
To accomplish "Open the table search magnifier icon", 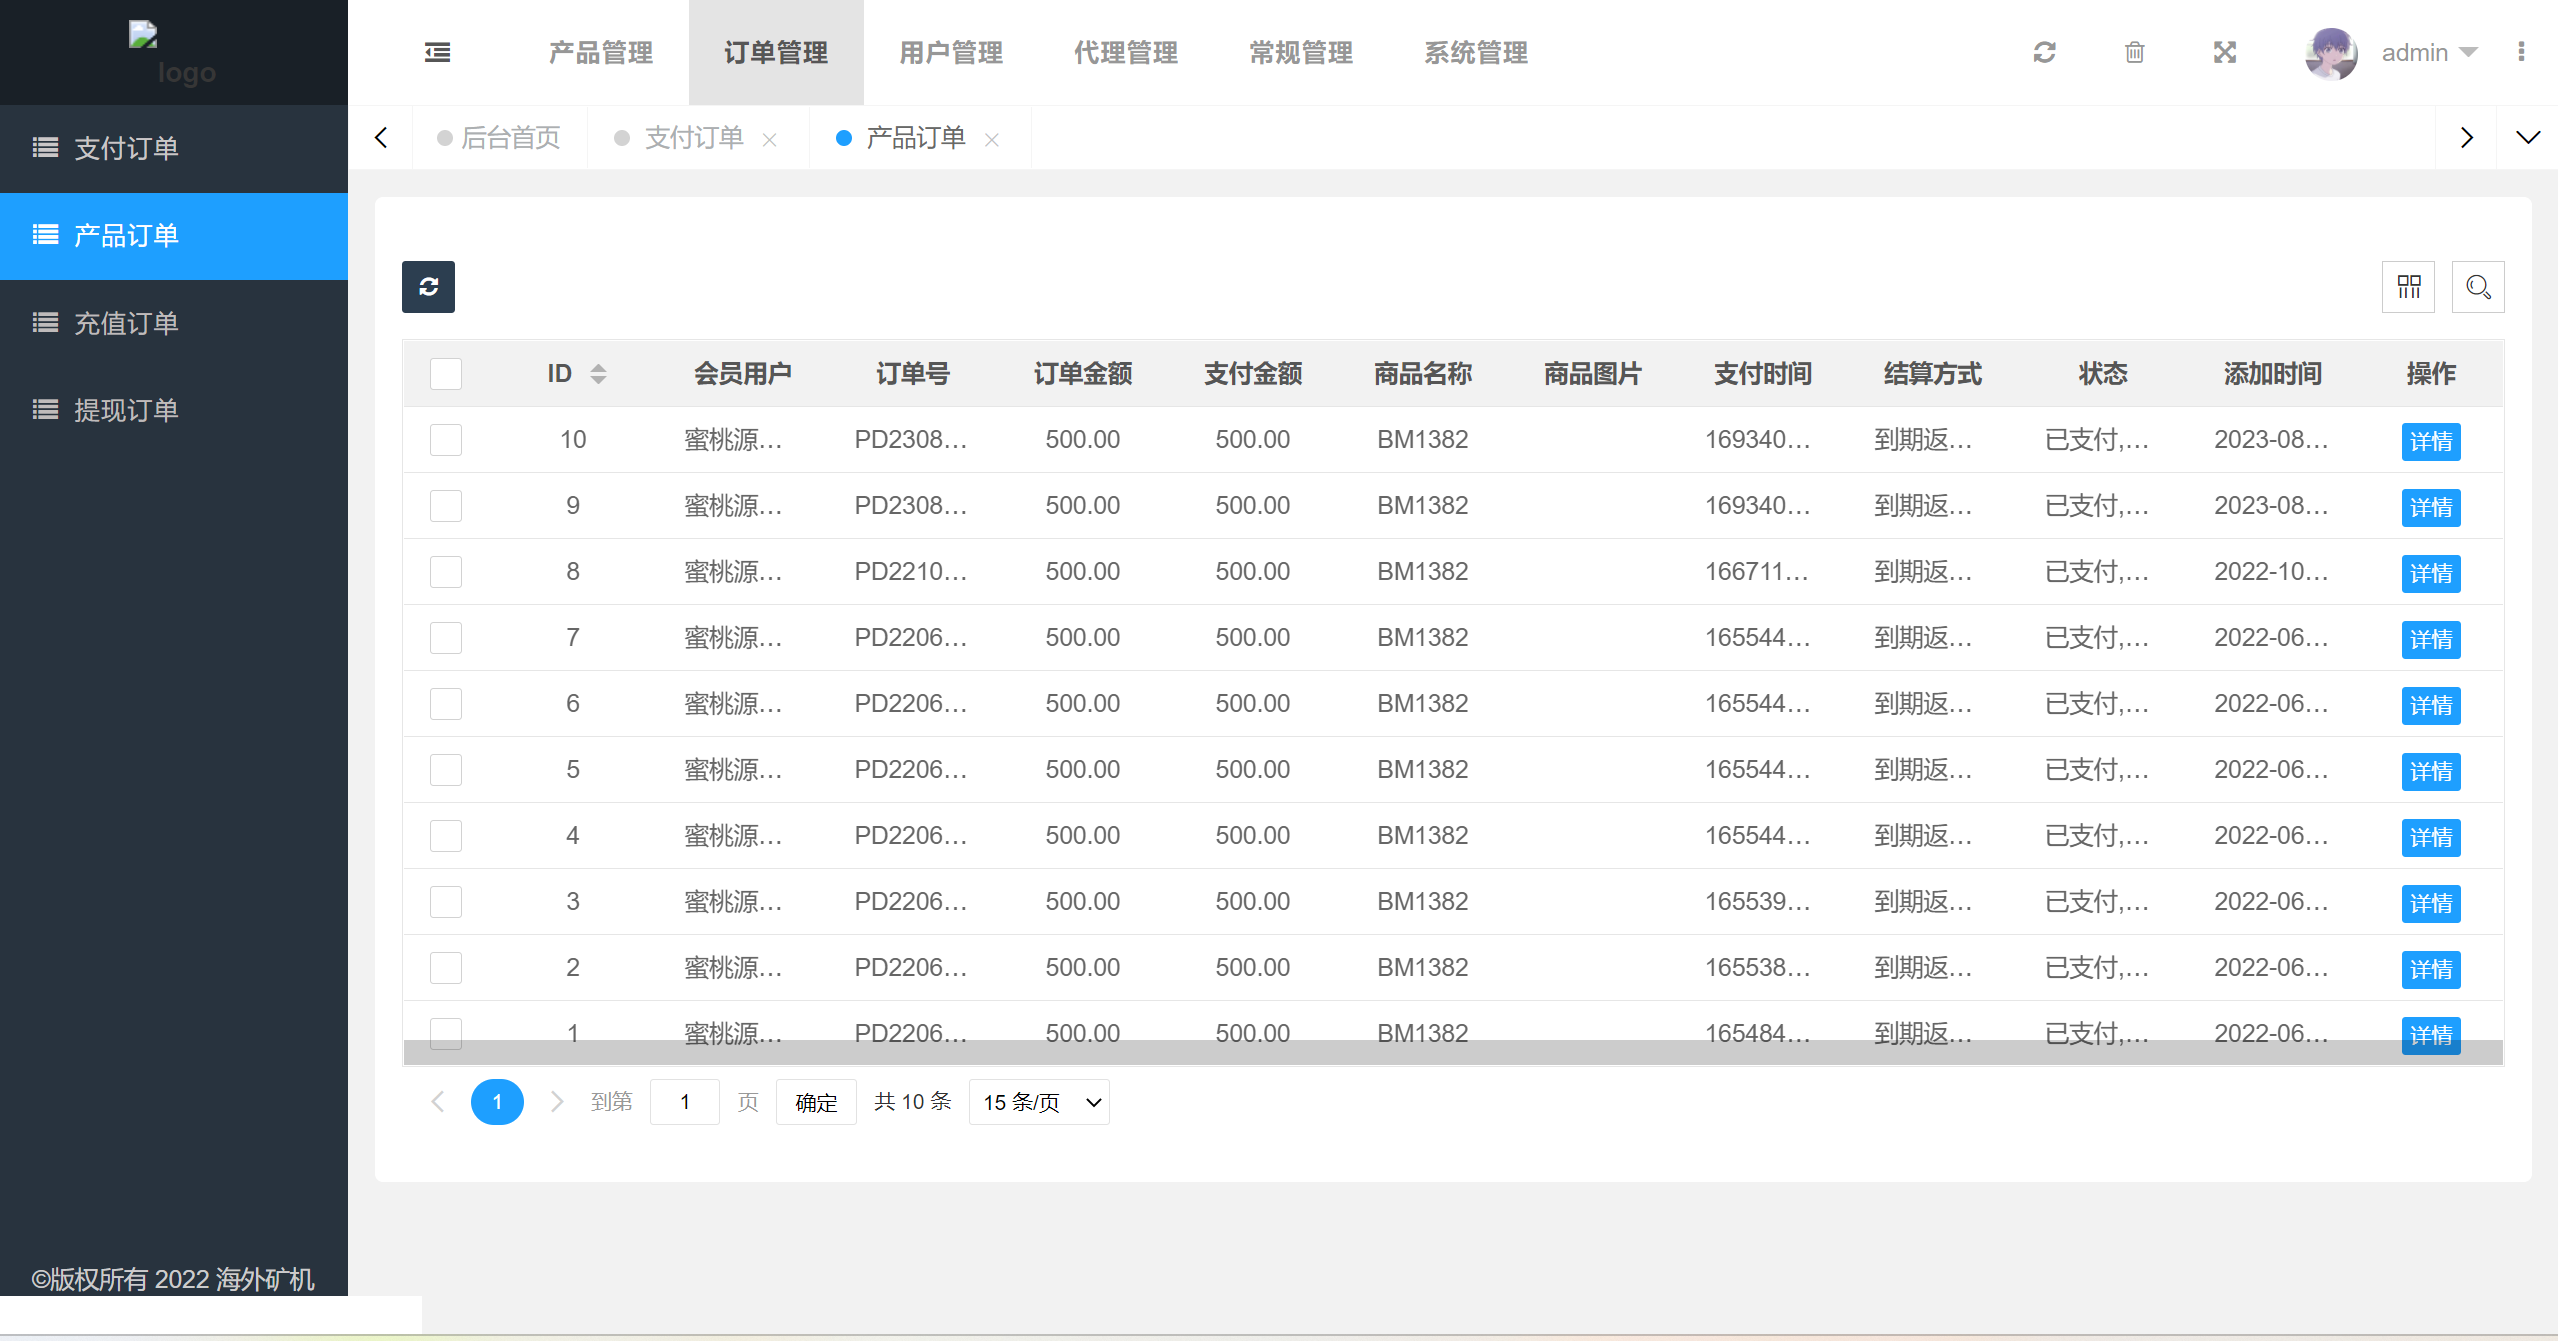I will (x=2478, y=287).
